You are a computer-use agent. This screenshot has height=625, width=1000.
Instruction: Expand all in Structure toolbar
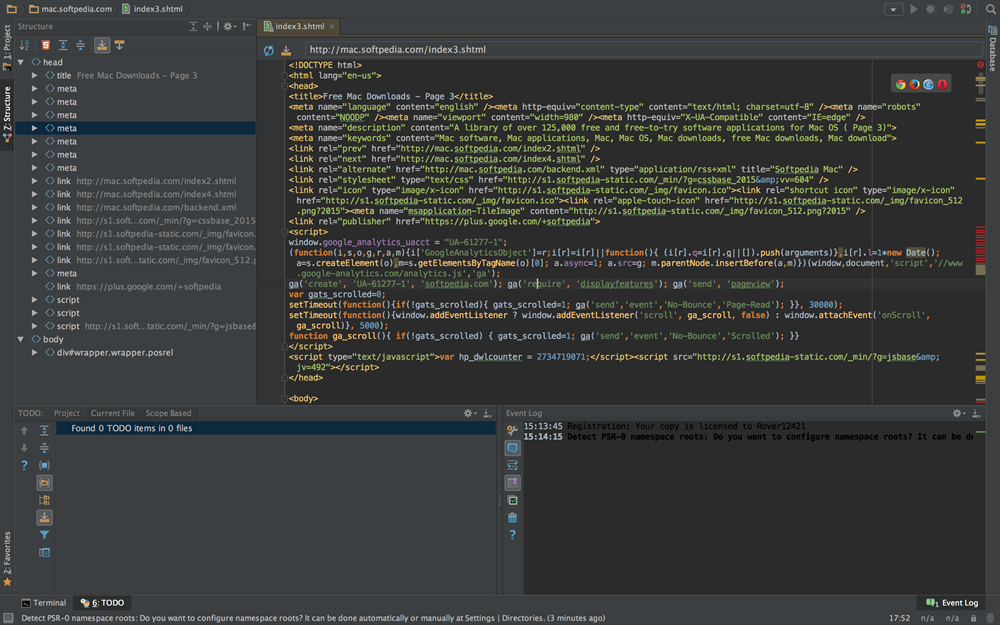coord(63,45)
